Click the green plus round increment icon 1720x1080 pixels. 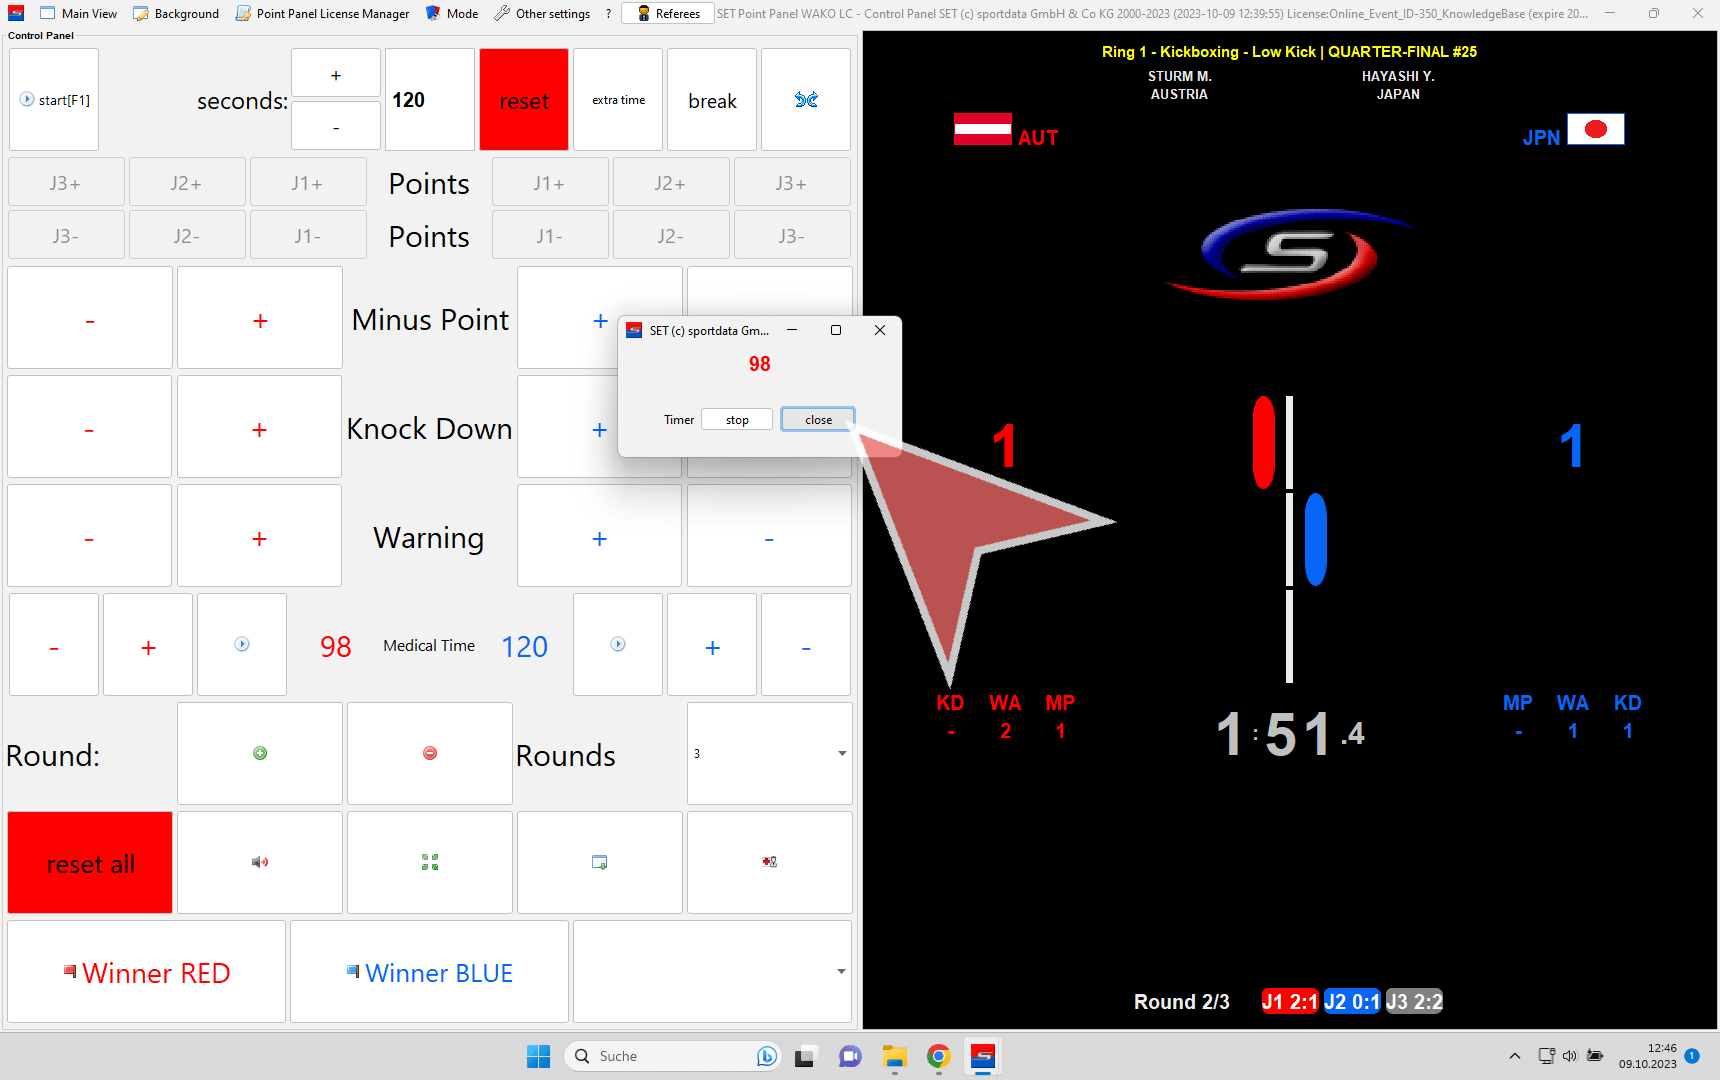(x=260, y=753)
